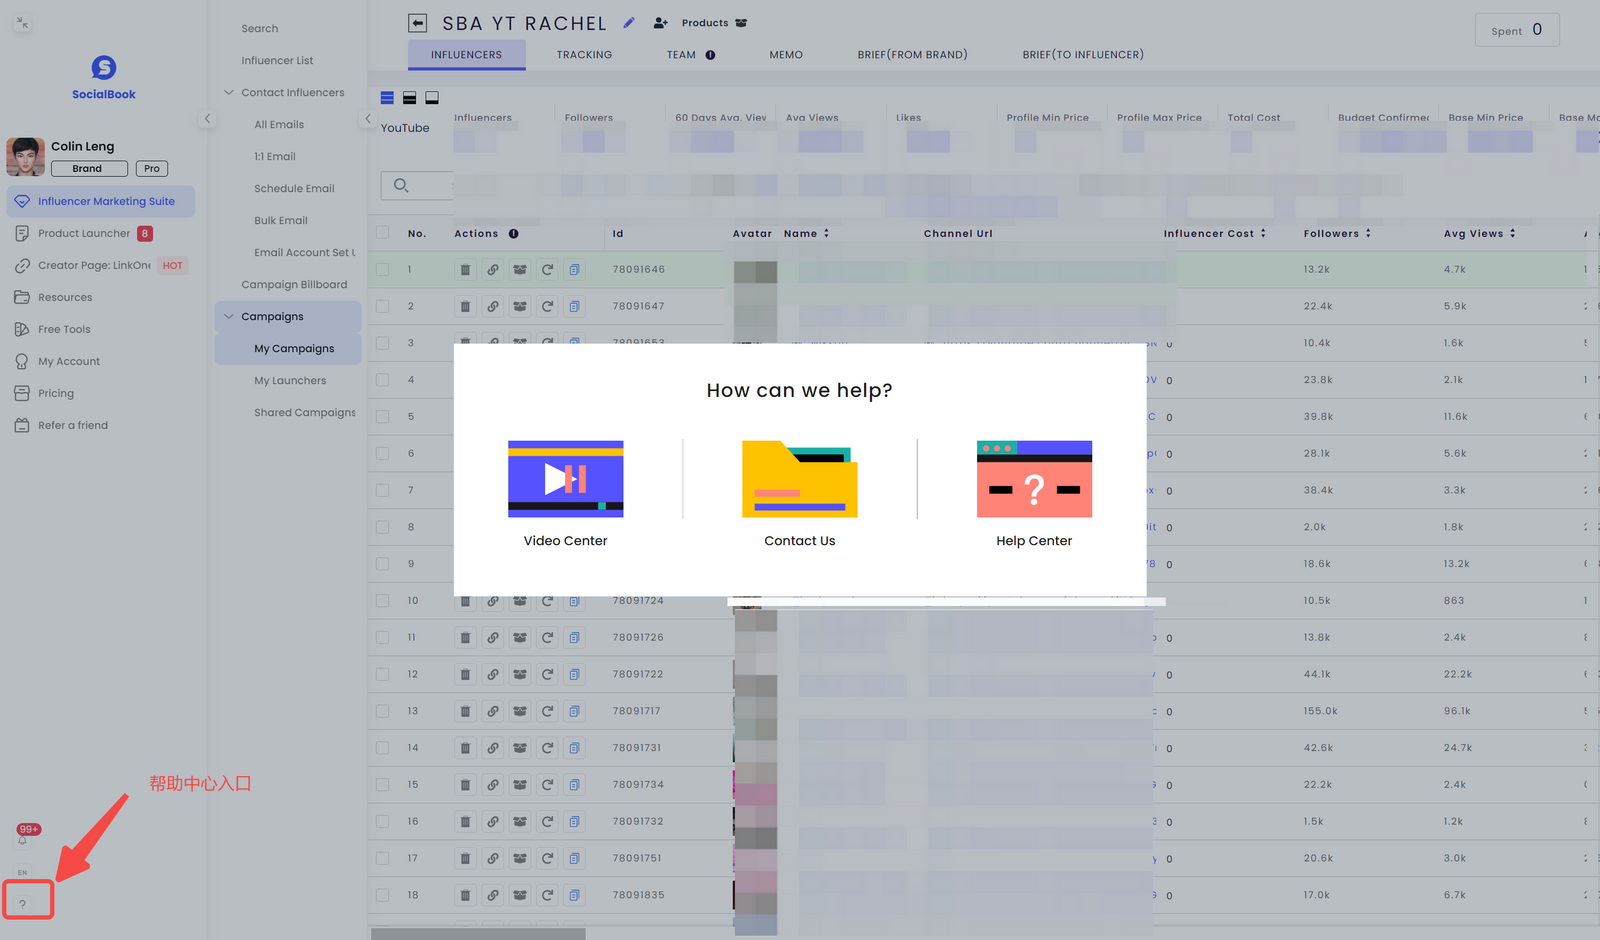Refresh influencer 78091835 in row 18
1600x940 pixels.
(x=547, y=895)
